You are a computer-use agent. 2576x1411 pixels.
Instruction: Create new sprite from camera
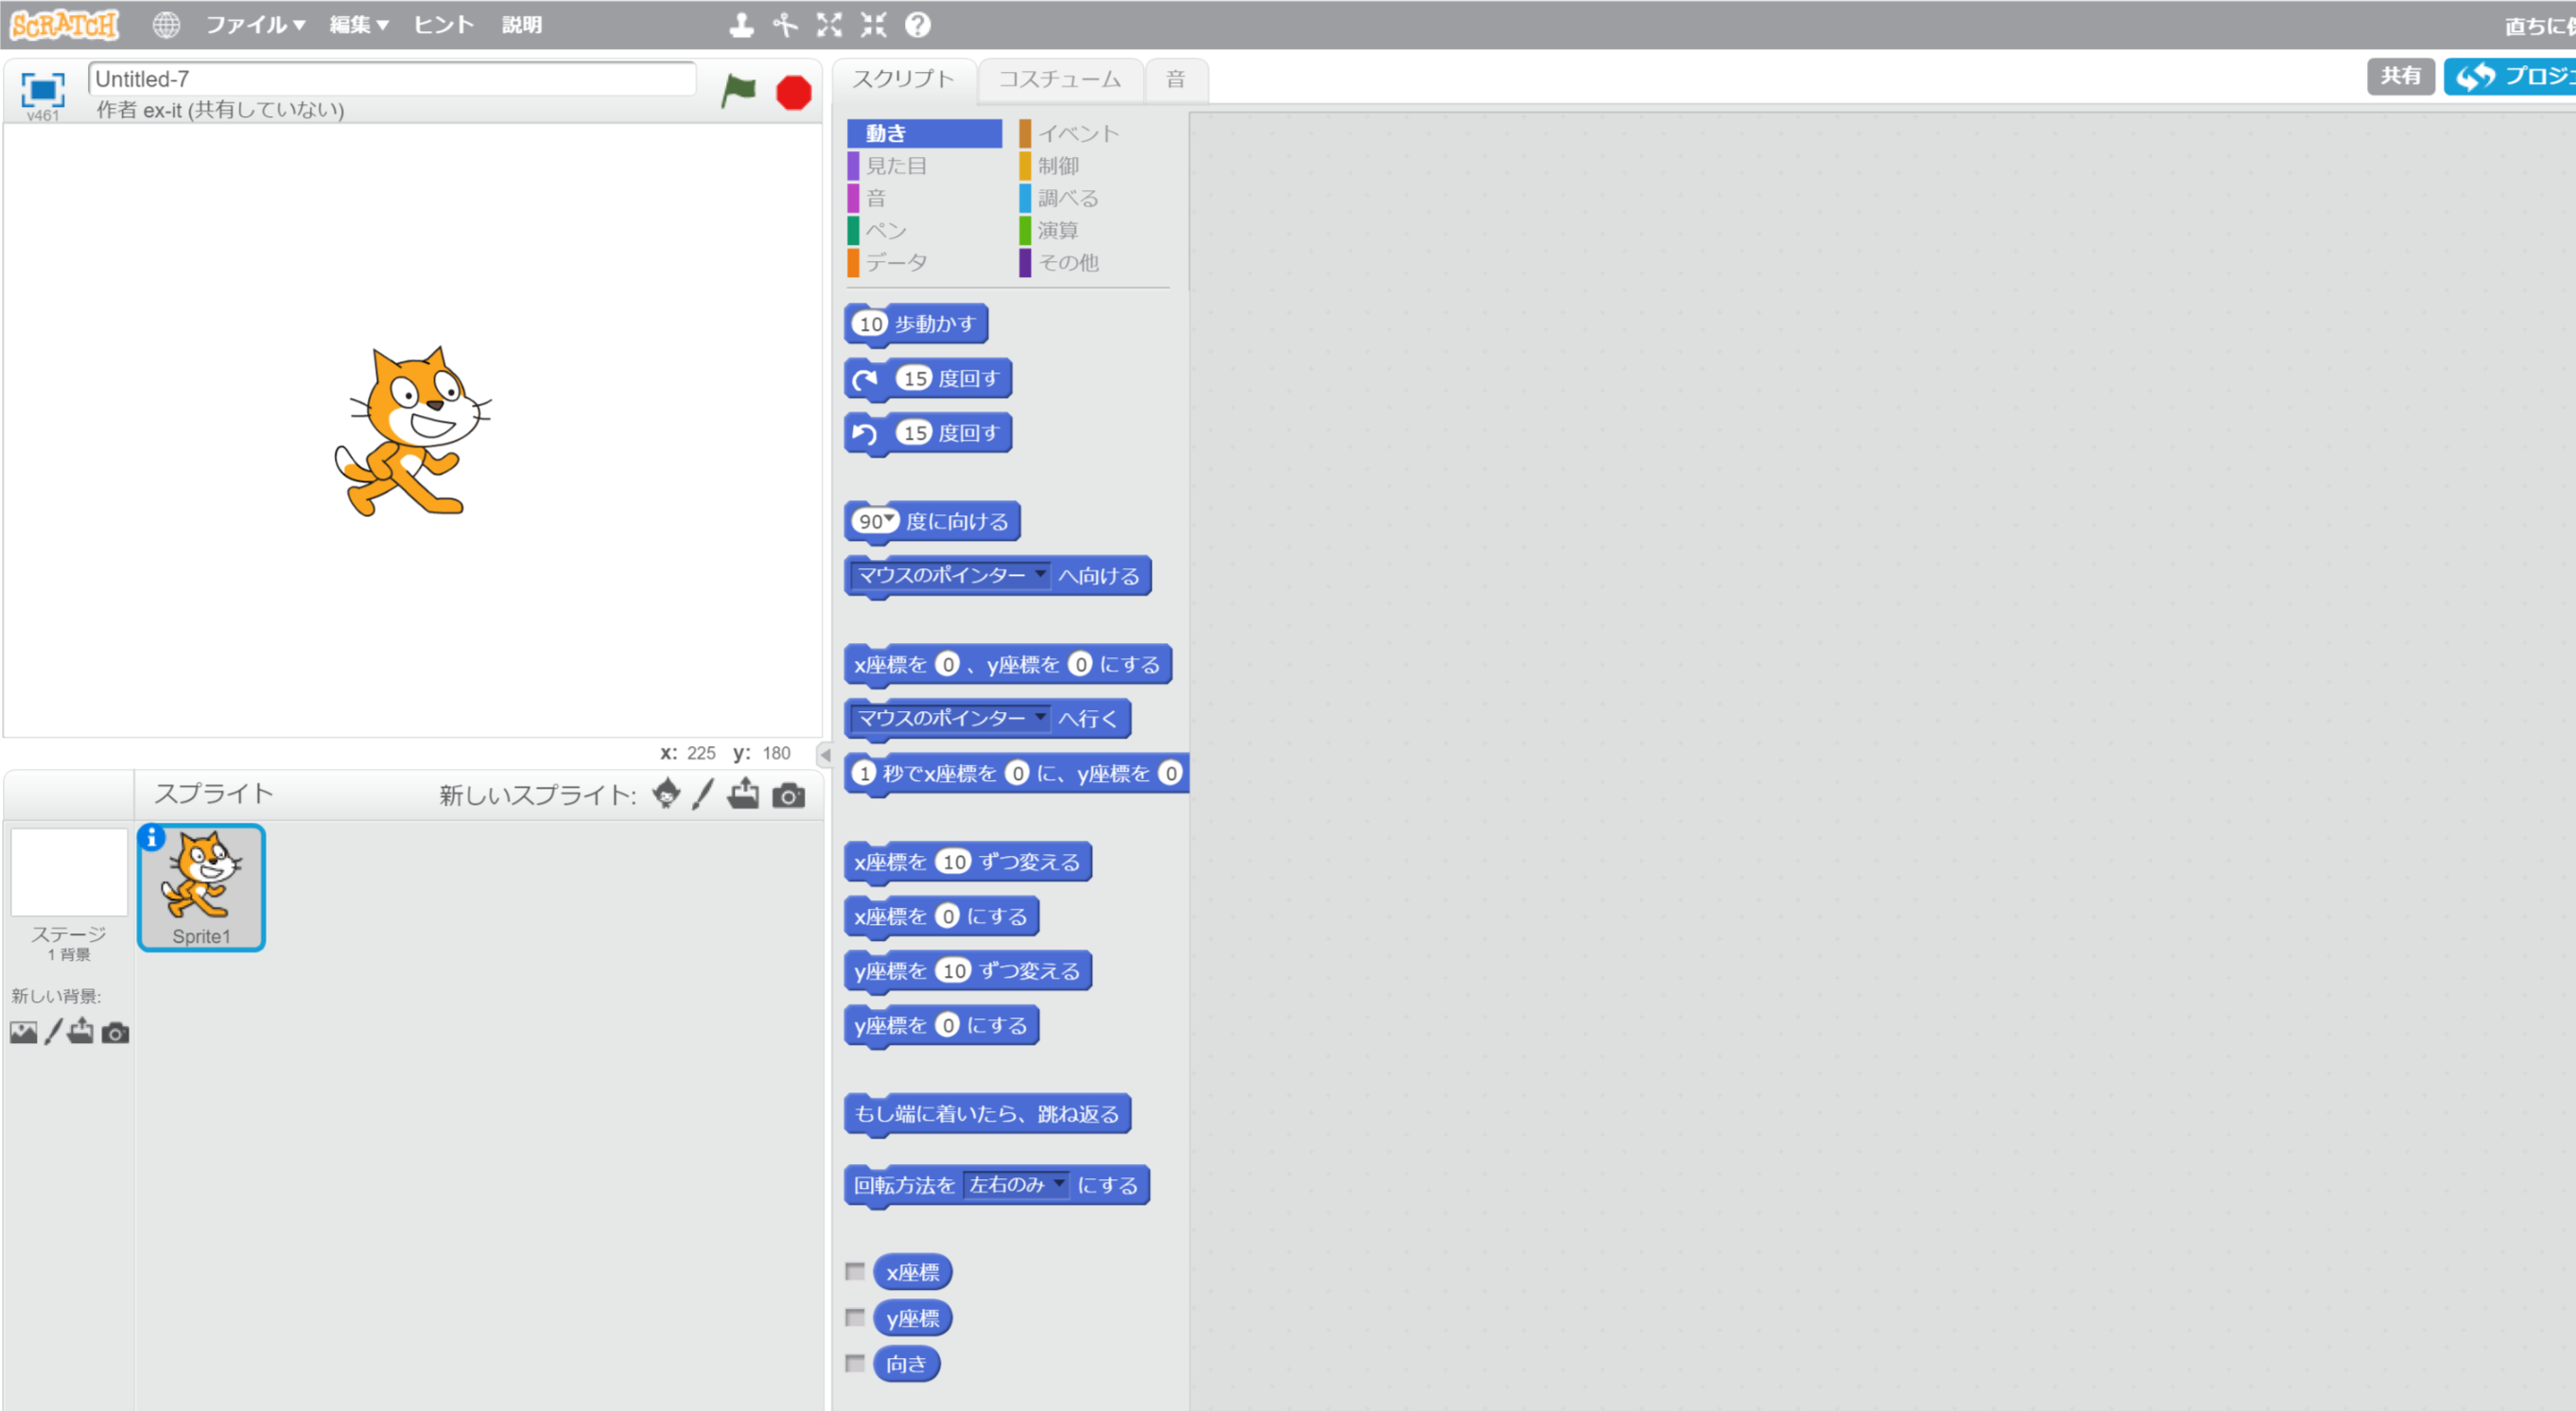(789, 796)
